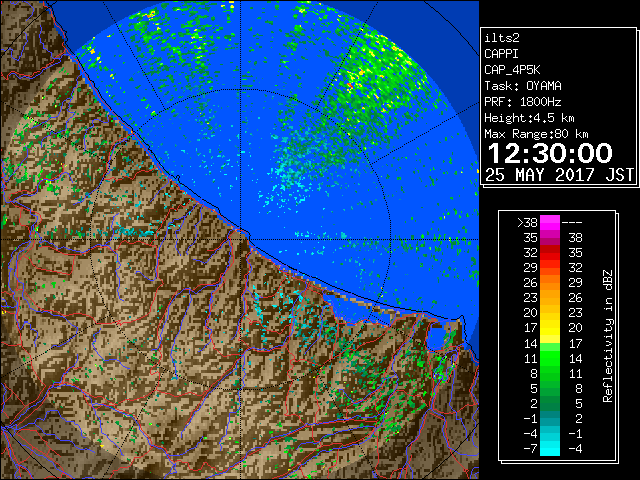Click the 'Task: OYAMA' line
Image resolution: width=640 pixels, height=480 pixels.
523,86
